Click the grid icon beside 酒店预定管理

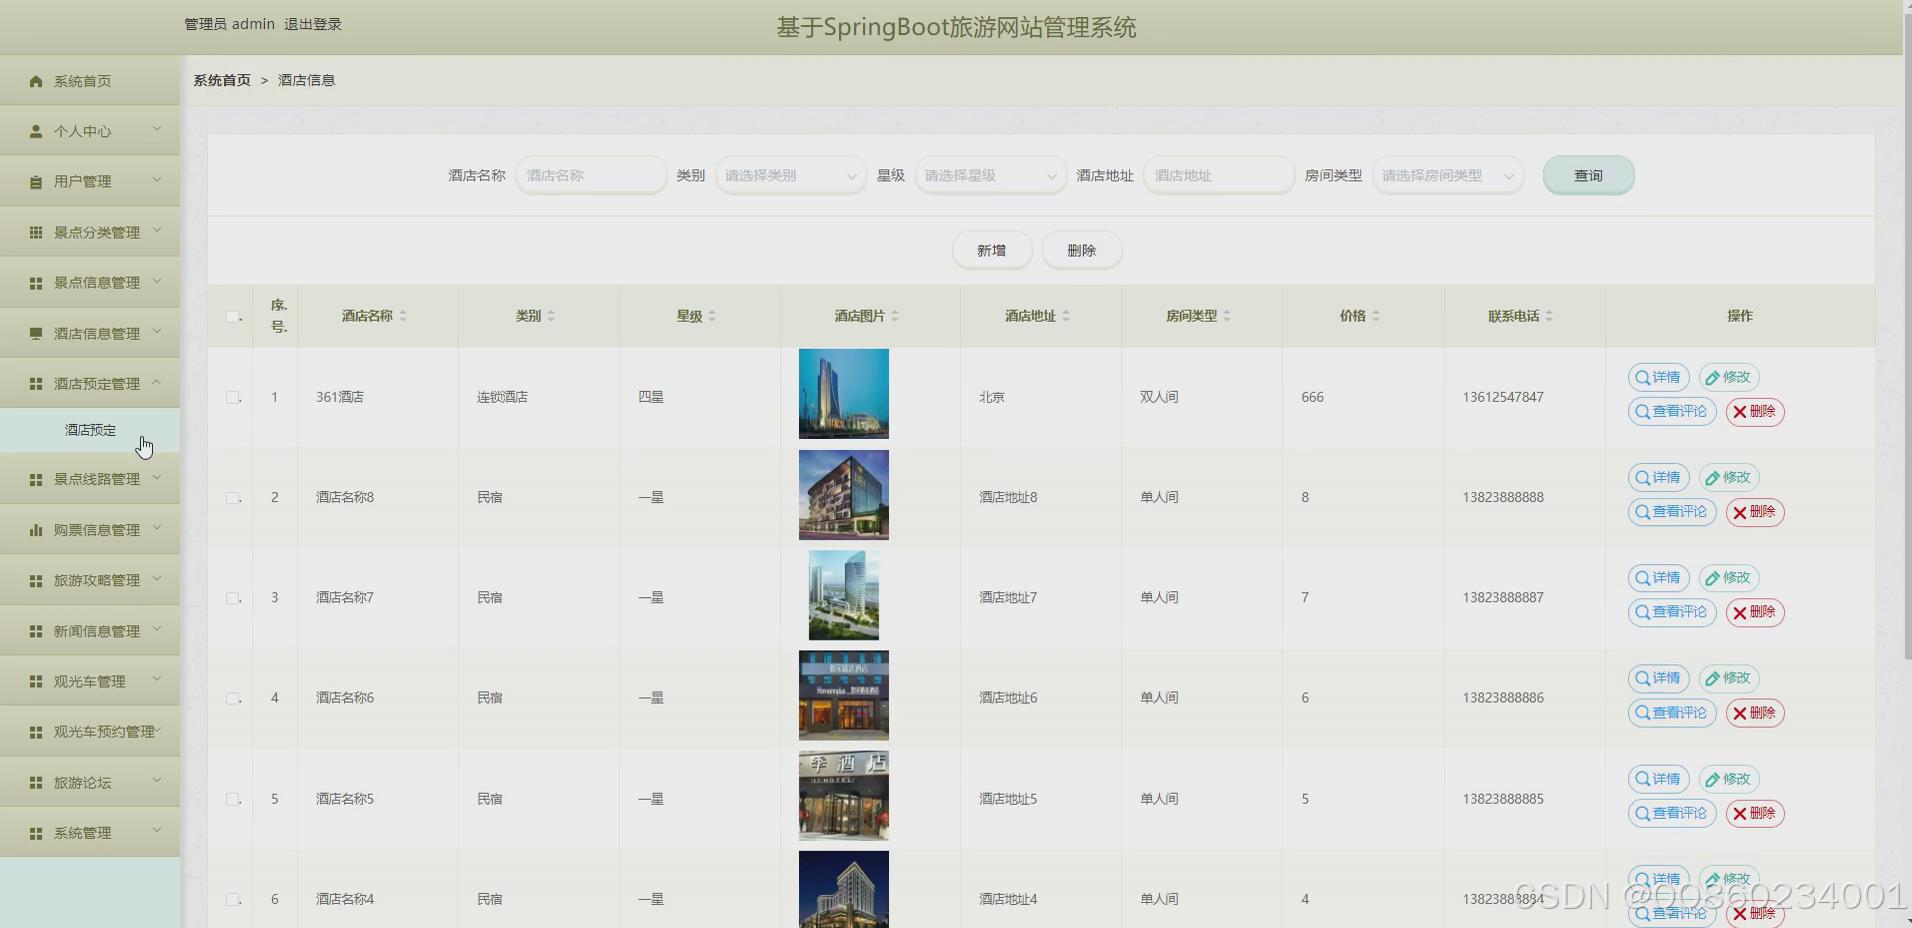click(36, 384)
